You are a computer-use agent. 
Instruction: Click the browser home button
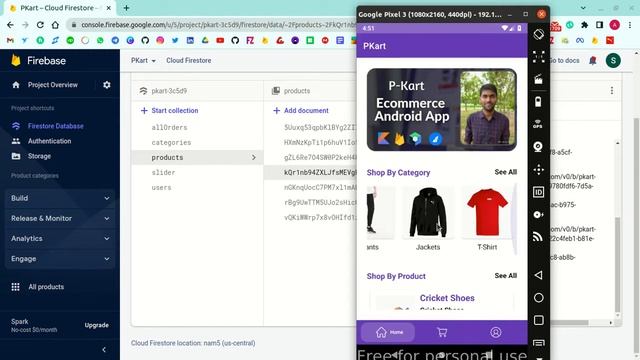(x=55, y=25)
